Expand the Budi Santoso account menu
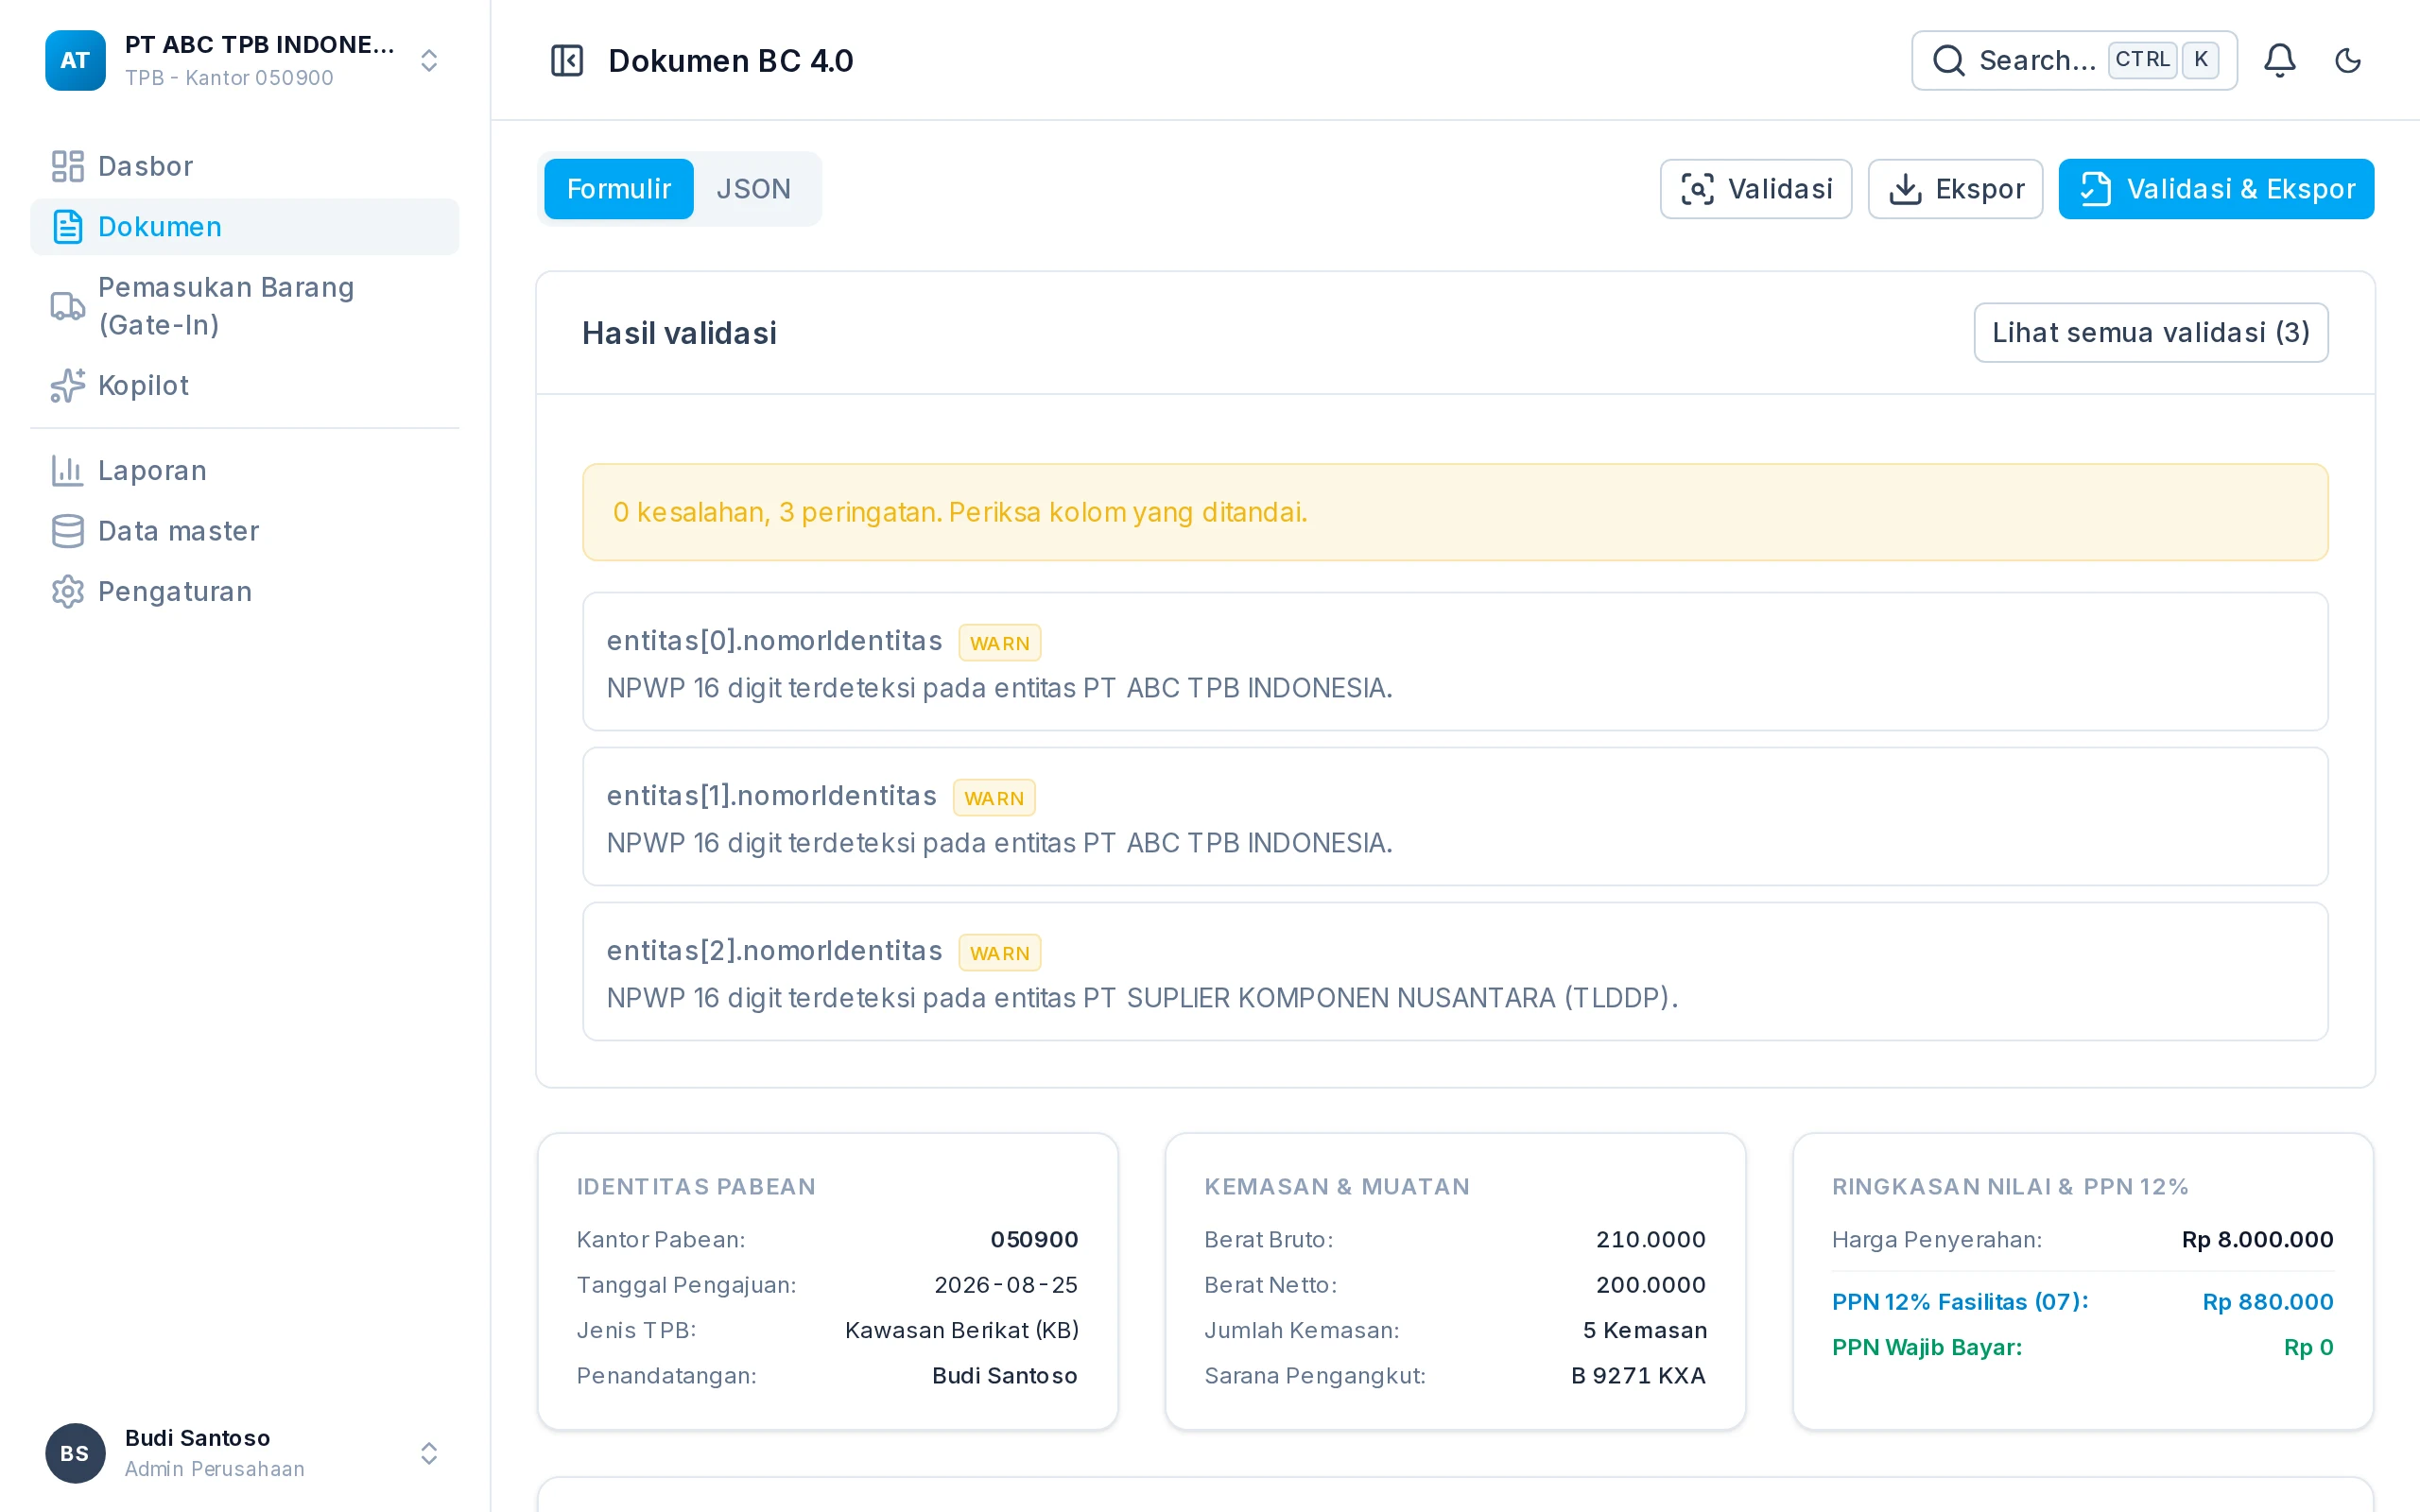Viewport: 2420px width, 1512px height. point(429,1453)
